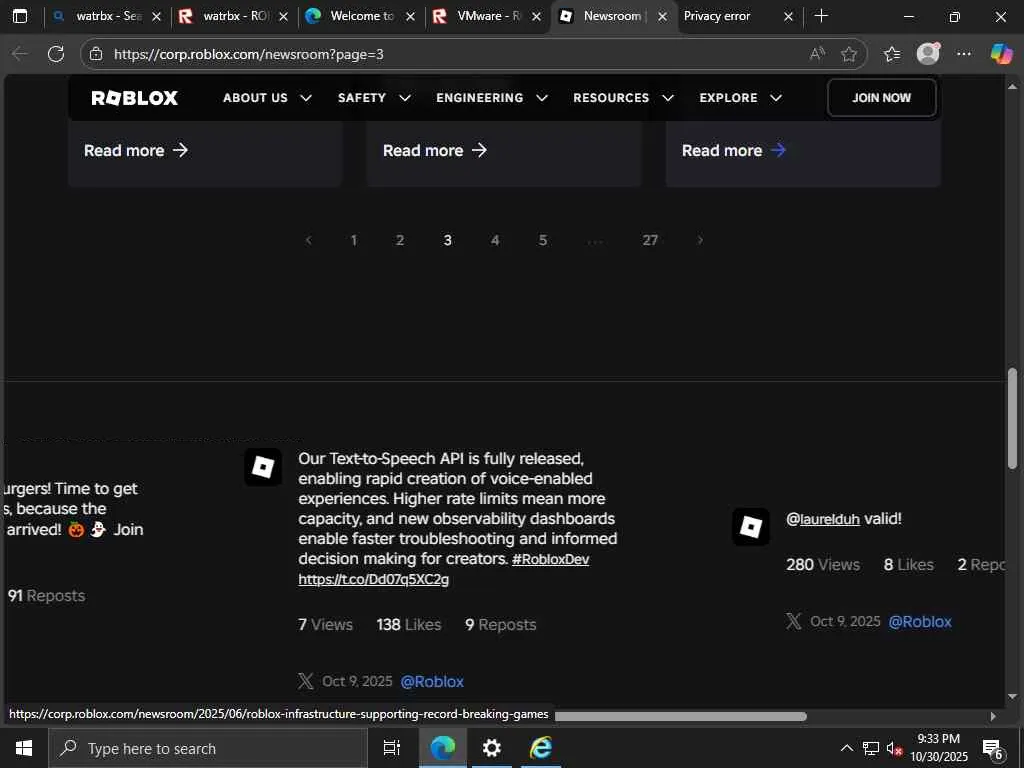Open the browser profile avatar
The image size is (1024, 768).
[928, 54]
